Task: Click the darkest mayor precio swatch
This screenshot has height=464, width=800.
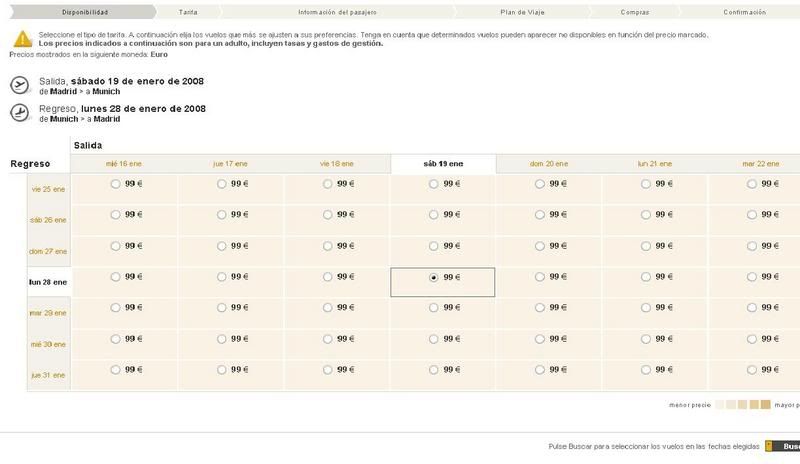Action: [765, 405]
